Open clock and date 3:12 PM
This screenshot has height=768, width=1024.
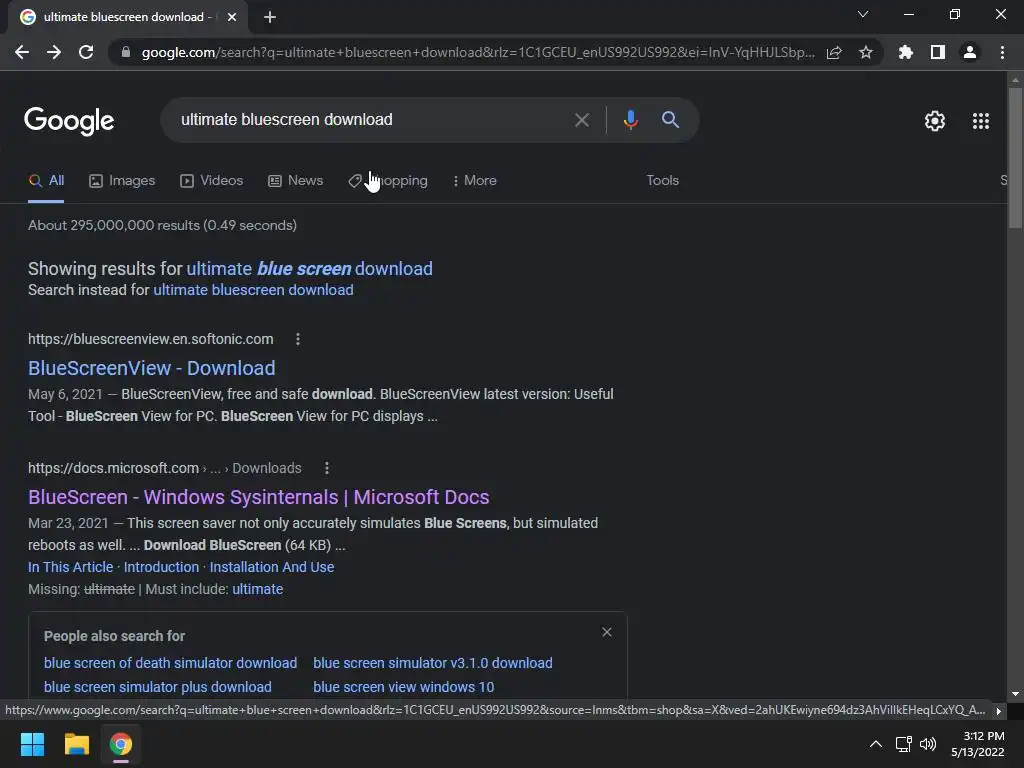[x=978, y=744]
